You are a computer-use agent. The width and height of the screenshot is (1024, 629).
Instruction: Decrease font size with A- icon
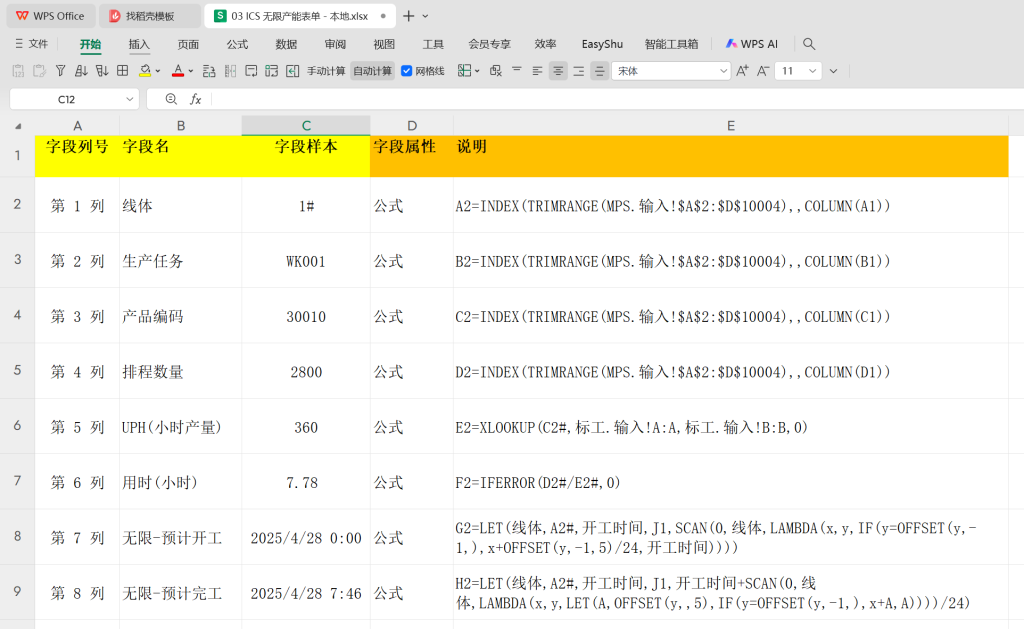(763, 71)
